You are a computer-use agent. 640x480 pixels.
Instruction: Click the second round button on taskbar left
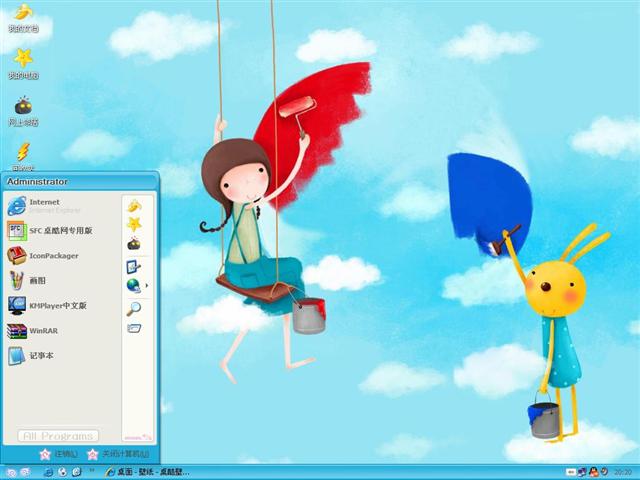25,472
